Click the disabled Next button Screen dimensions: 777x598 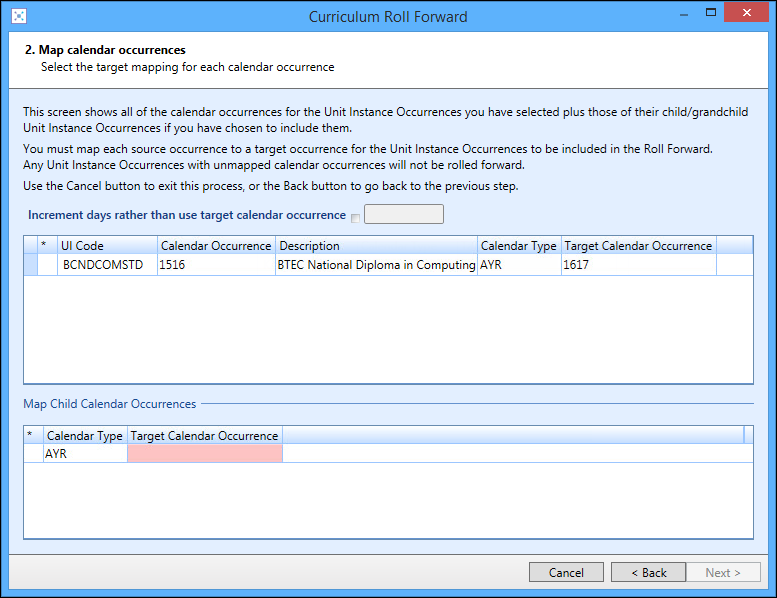click(723, 572)
